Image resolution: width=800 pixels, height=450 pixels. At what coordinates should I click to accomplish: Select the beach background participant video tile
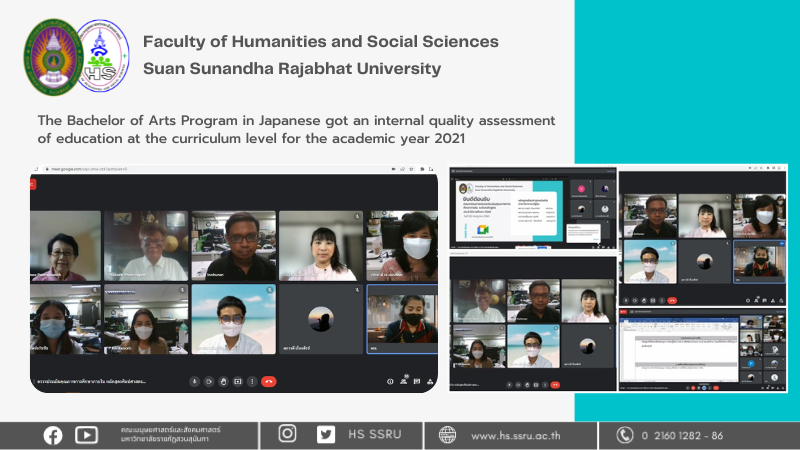point(233,320)
